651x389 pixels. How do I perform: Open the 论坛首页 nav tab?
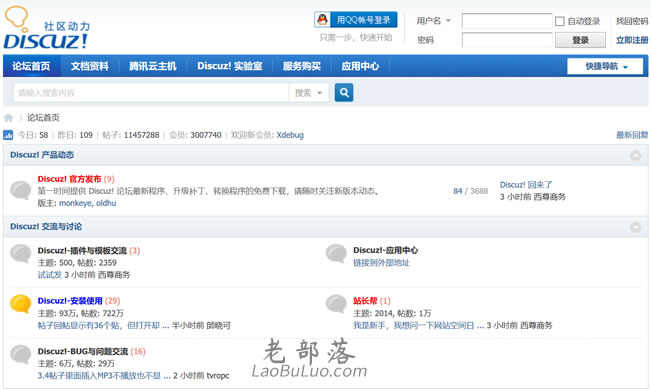click(31, 66)
